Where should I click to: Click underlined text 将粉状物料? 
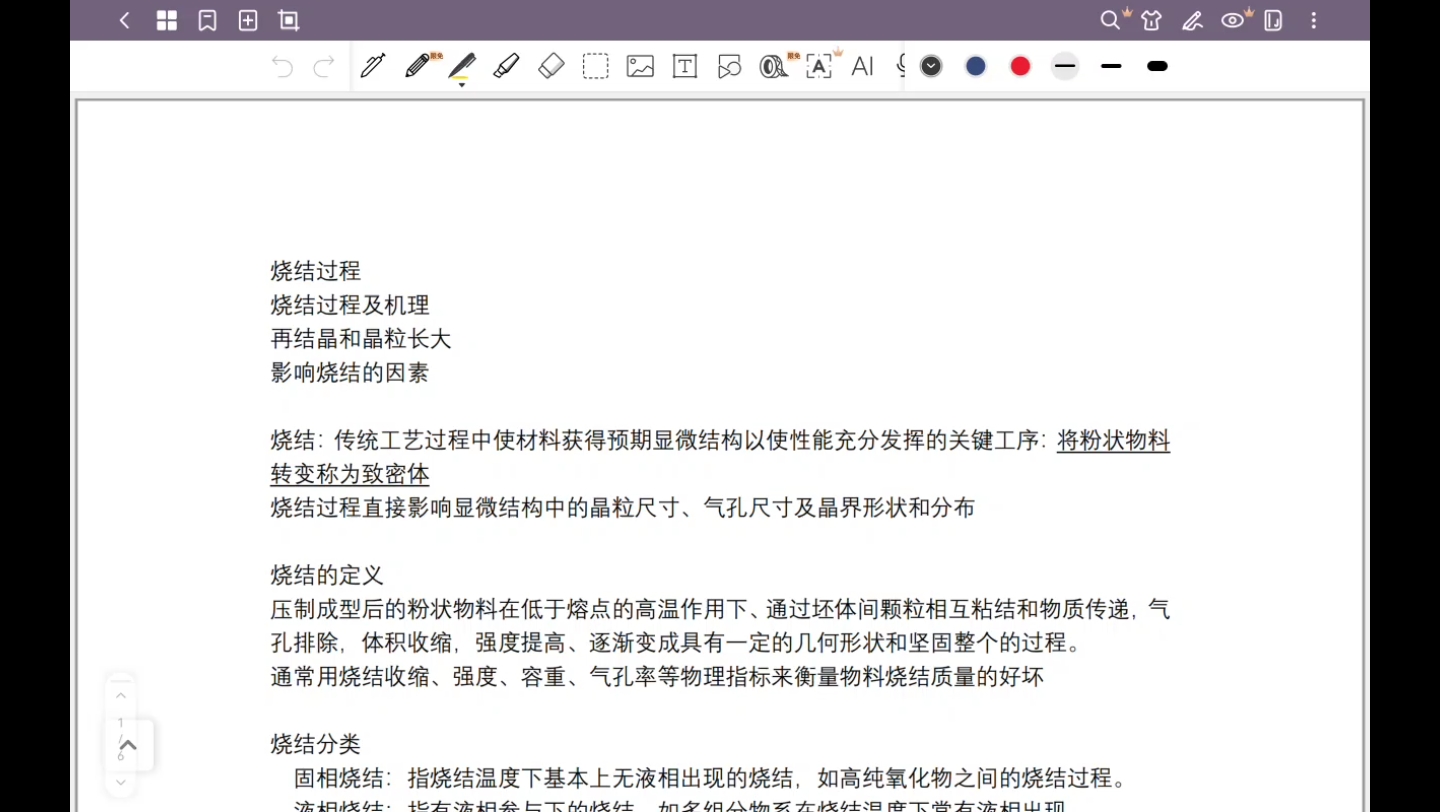click(1114, 441)
